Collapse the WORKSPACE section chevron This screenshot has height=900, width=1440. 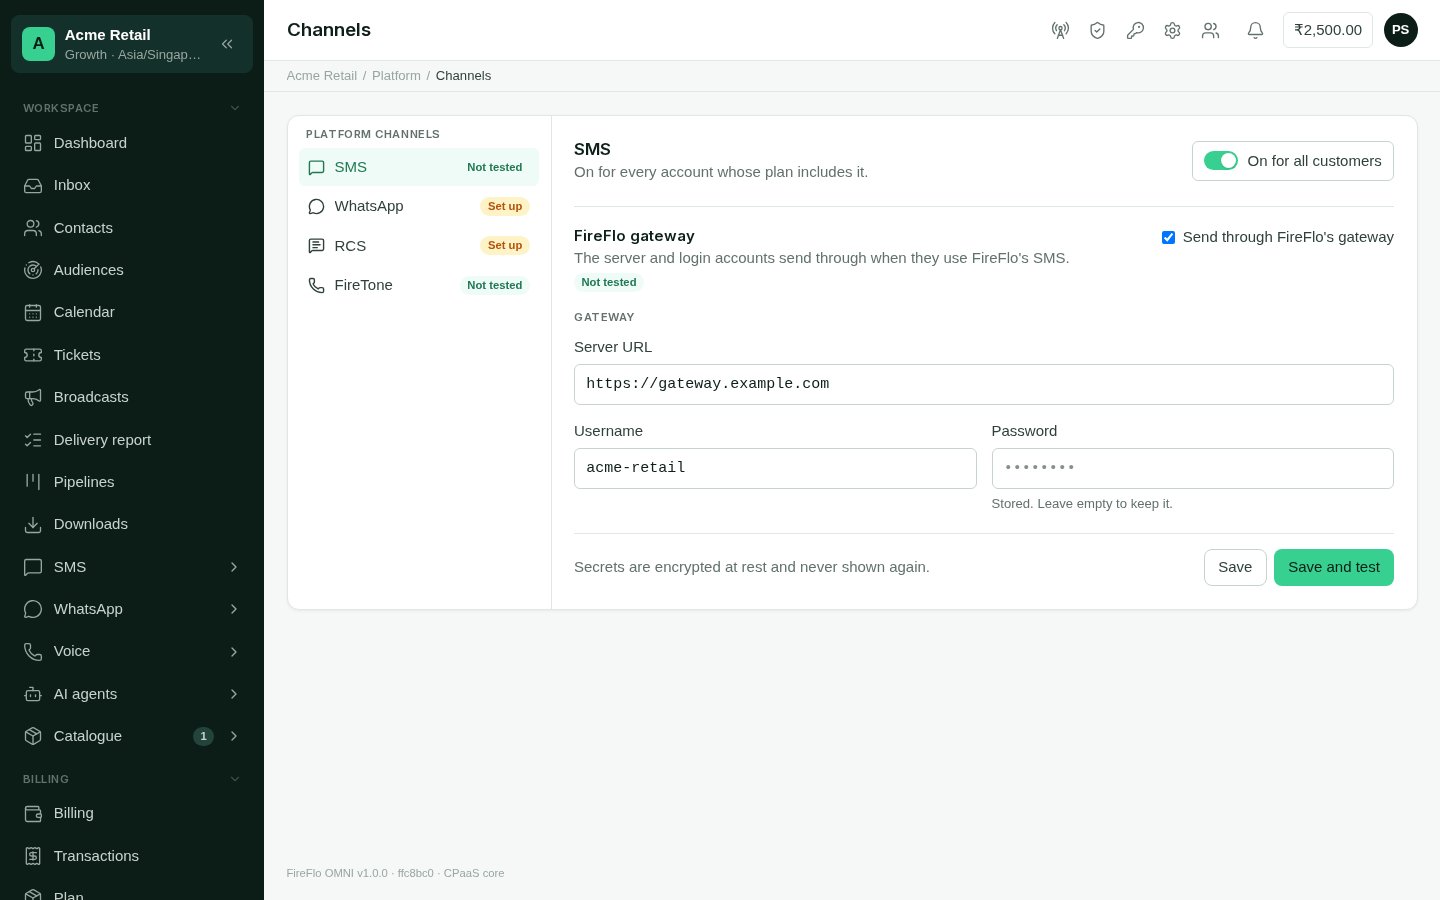[235, 108]
